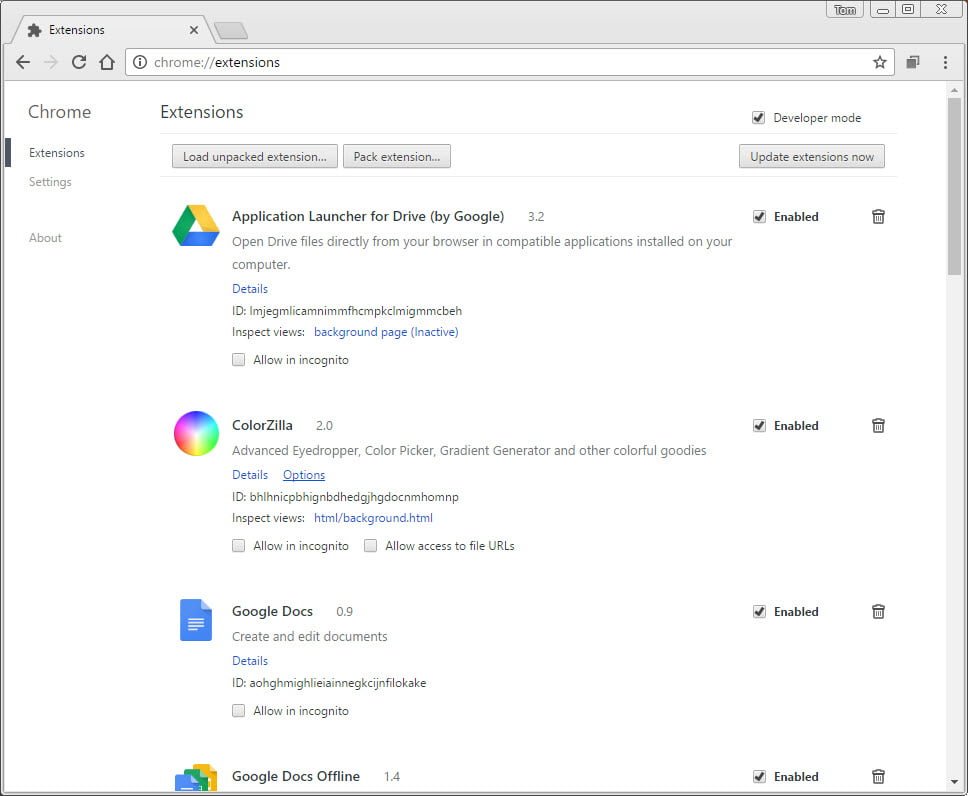Open Details for Application Launcher for Drive

pos(250,288)
